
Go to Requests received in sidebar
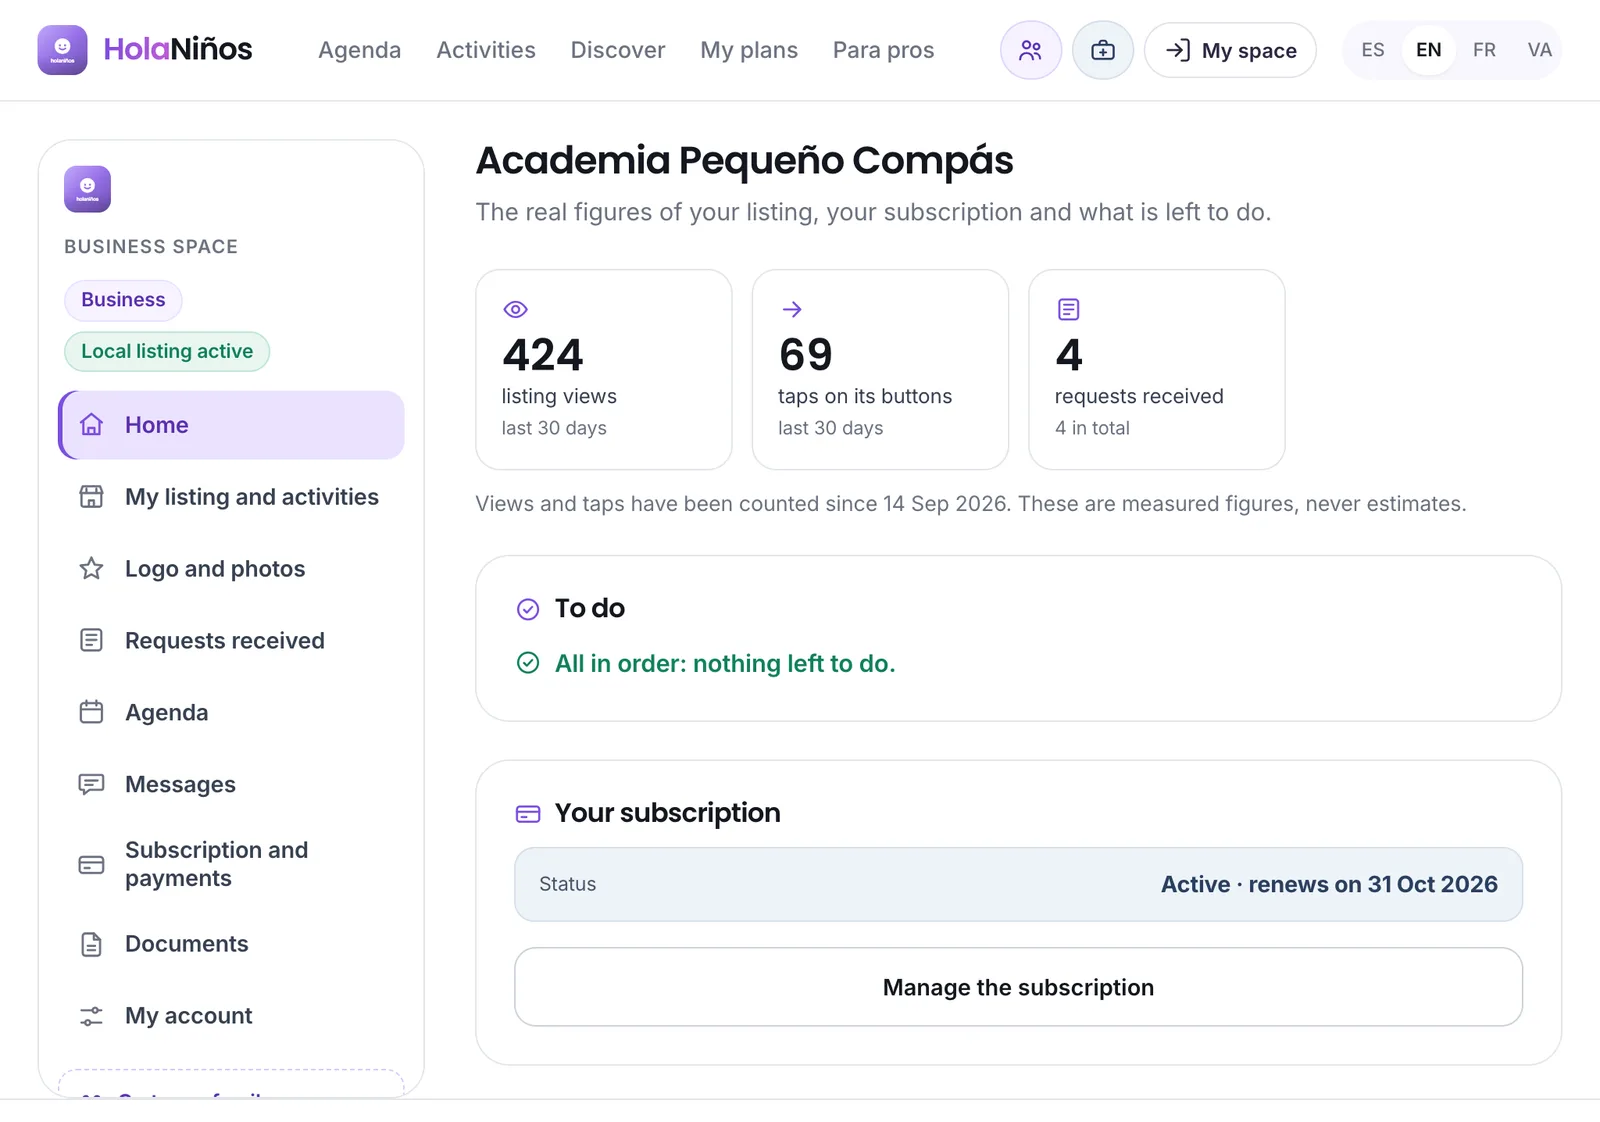tap(232, 641)
